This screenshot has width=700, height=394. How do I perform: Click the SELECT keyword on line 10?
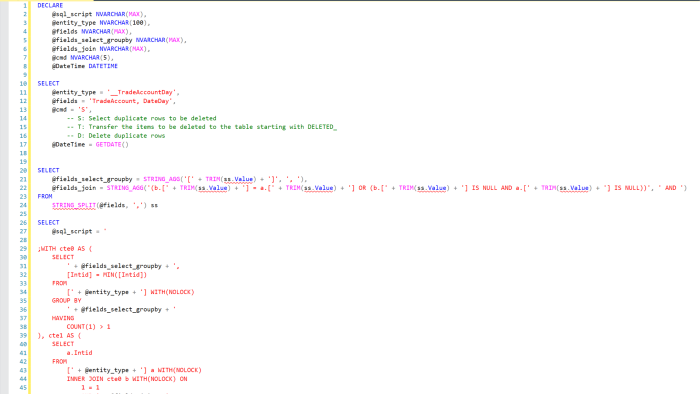pos(48,83)
